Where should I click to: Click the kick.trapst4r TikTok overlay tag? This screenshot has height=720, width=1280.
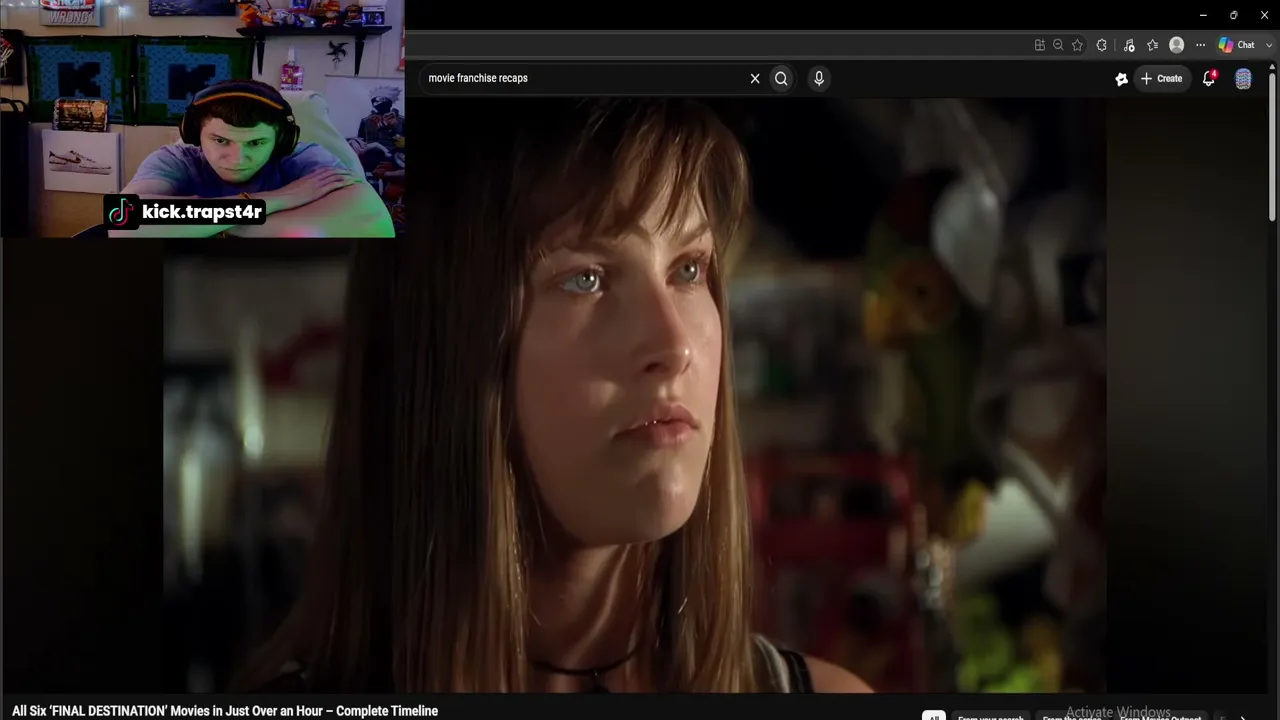click(x=186, y=212)
